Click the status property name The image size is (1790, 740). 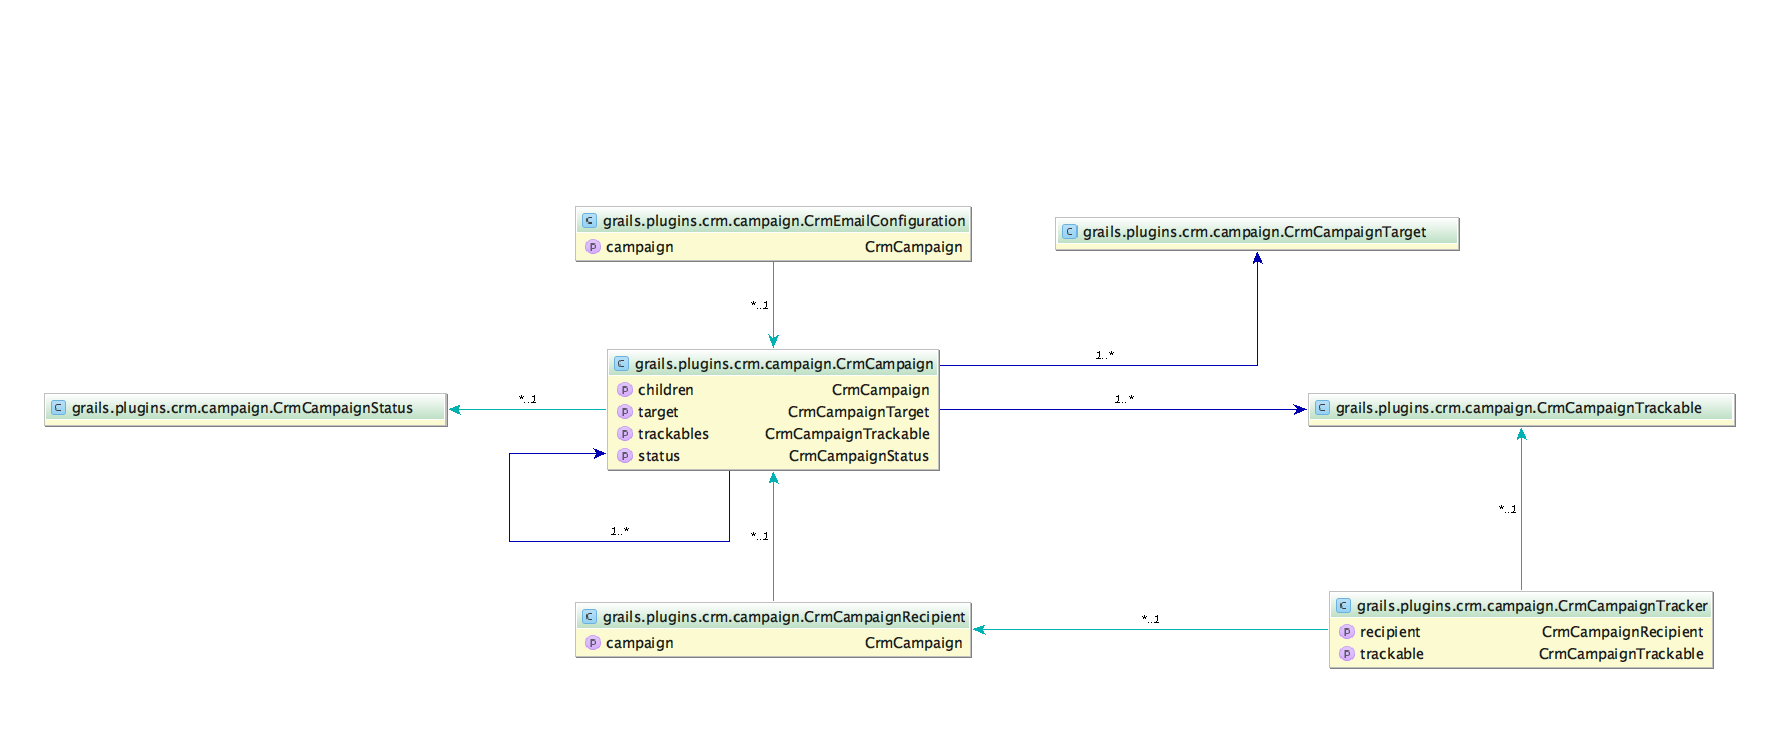(659, 456)
